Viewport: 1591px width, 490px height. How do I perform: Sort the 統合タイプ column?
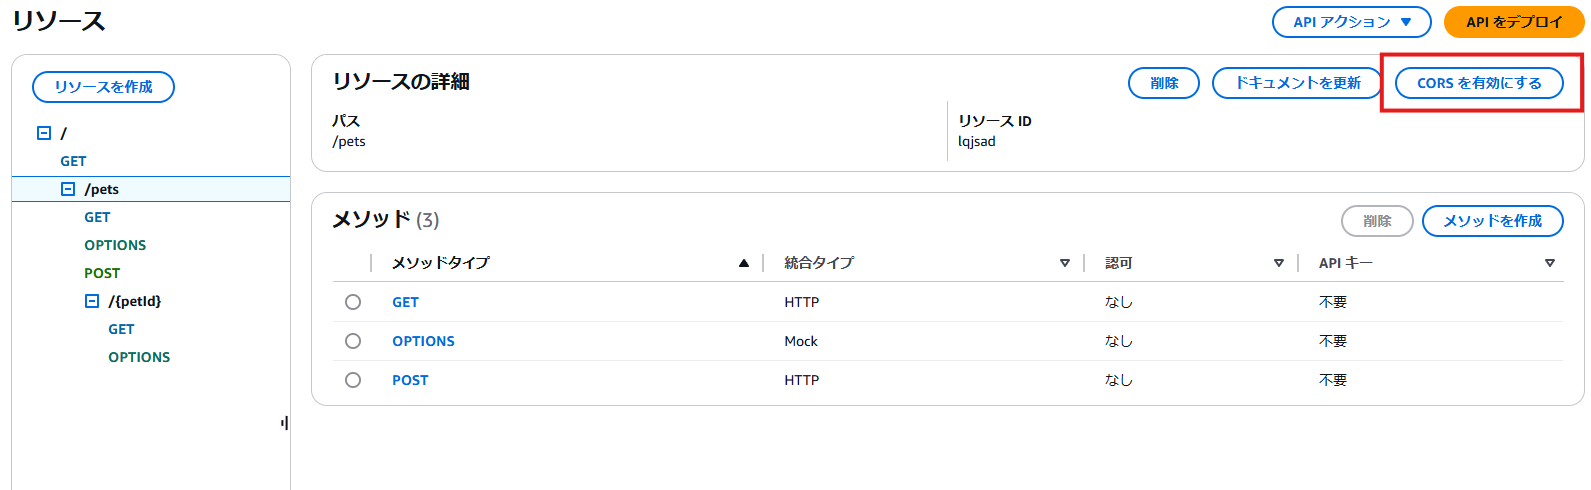coord(1064,263)
